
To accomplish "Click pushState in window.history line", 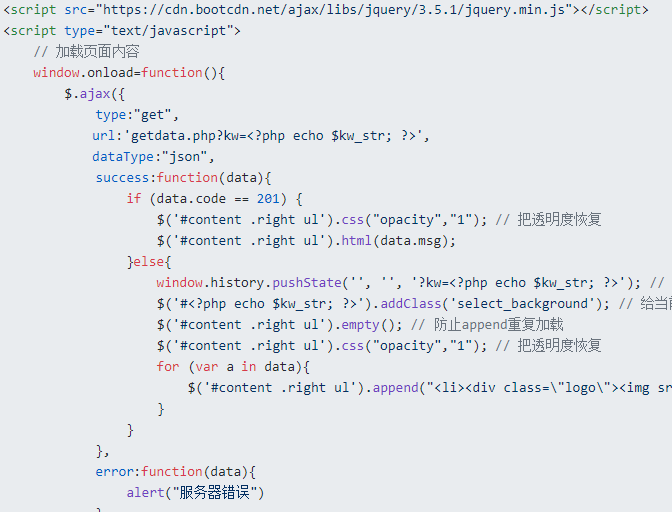I will (307, 282).
